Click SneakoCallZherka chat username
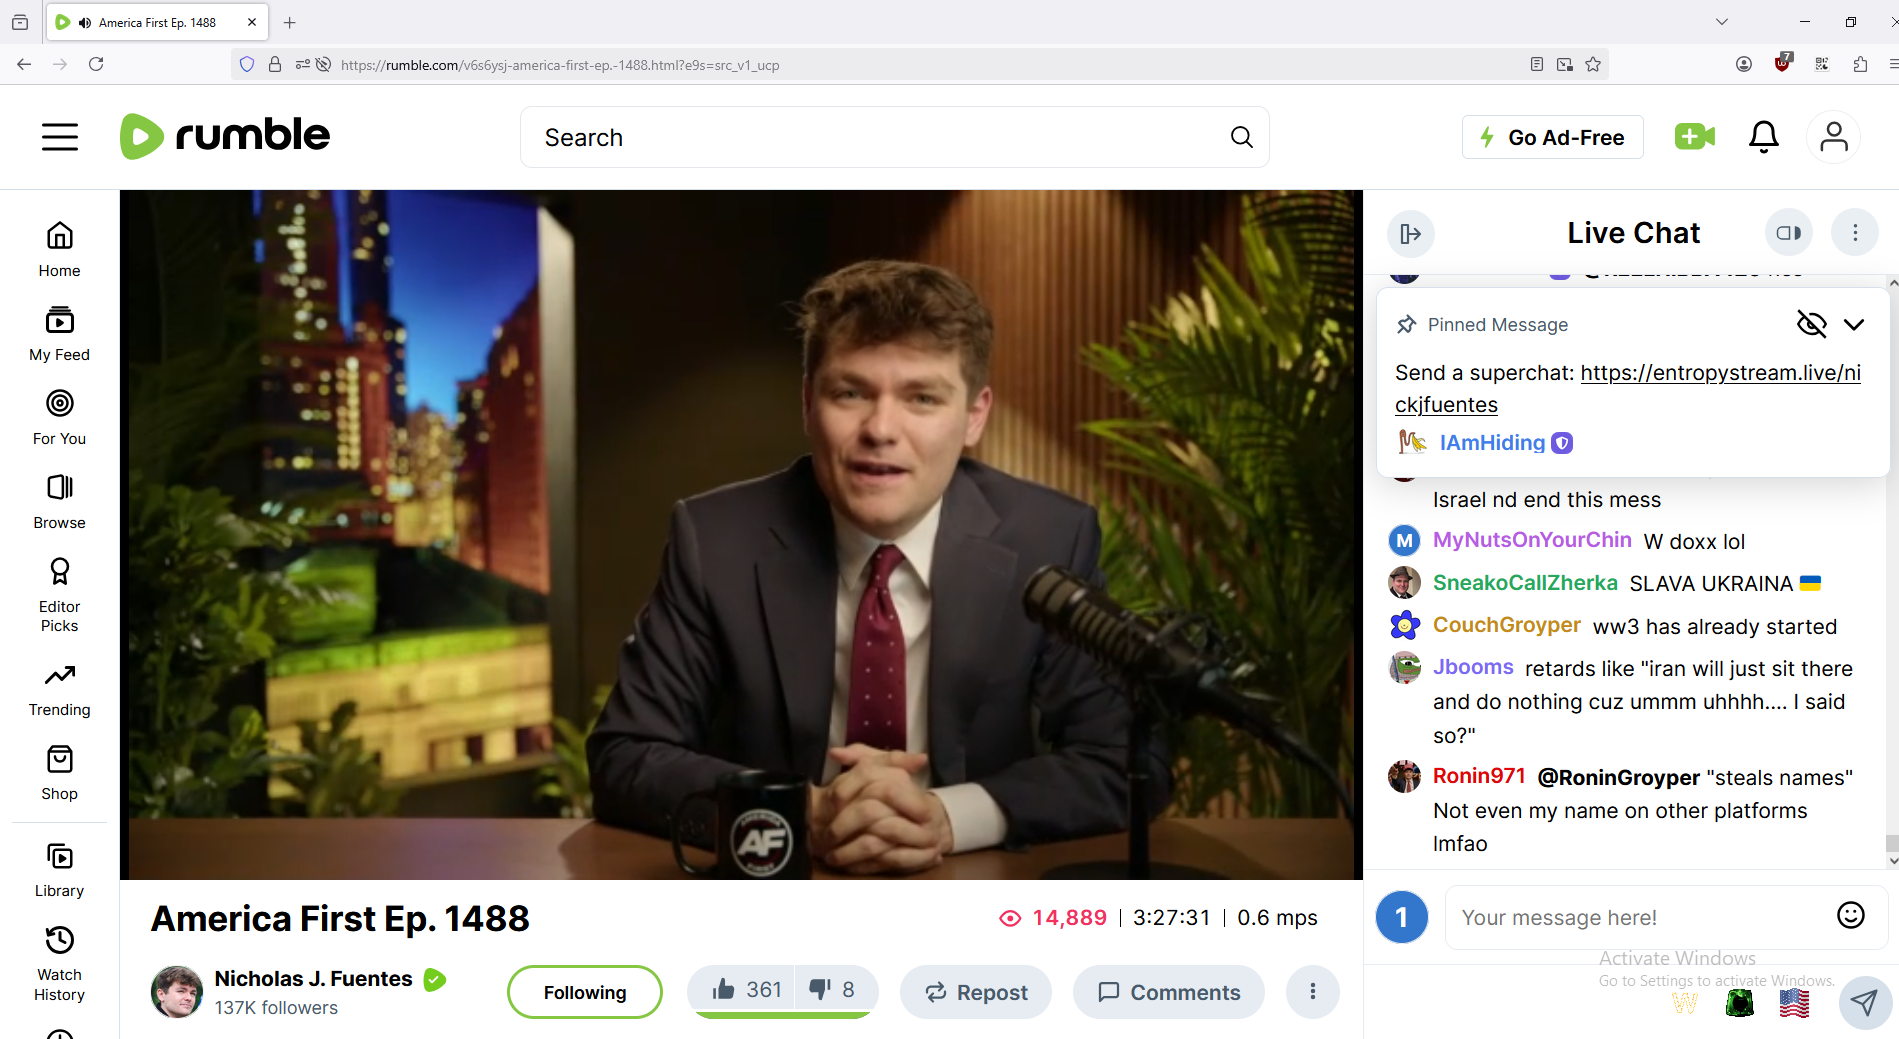 click(1525, 583)
